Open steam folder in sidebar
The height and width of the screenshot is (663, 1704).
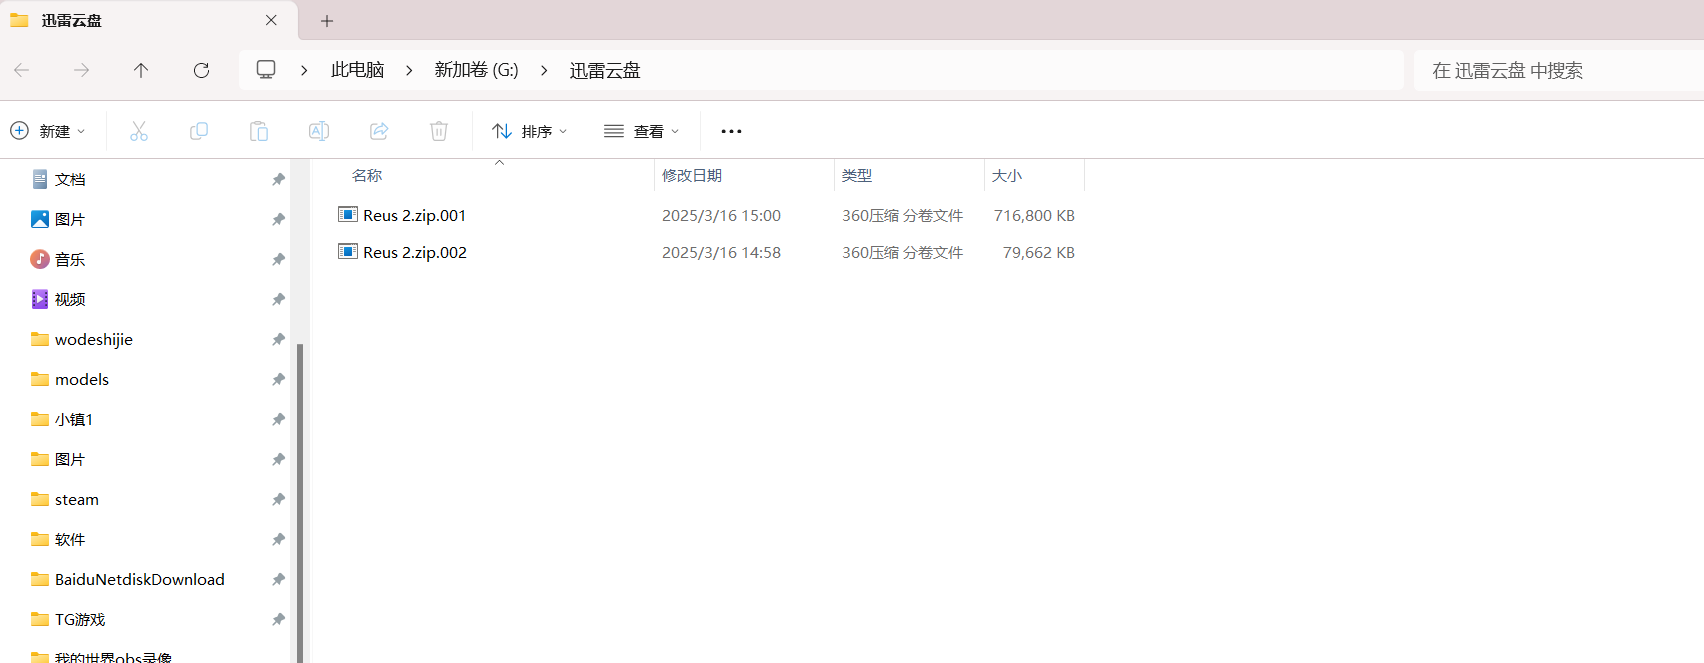[x=77, y=499]
